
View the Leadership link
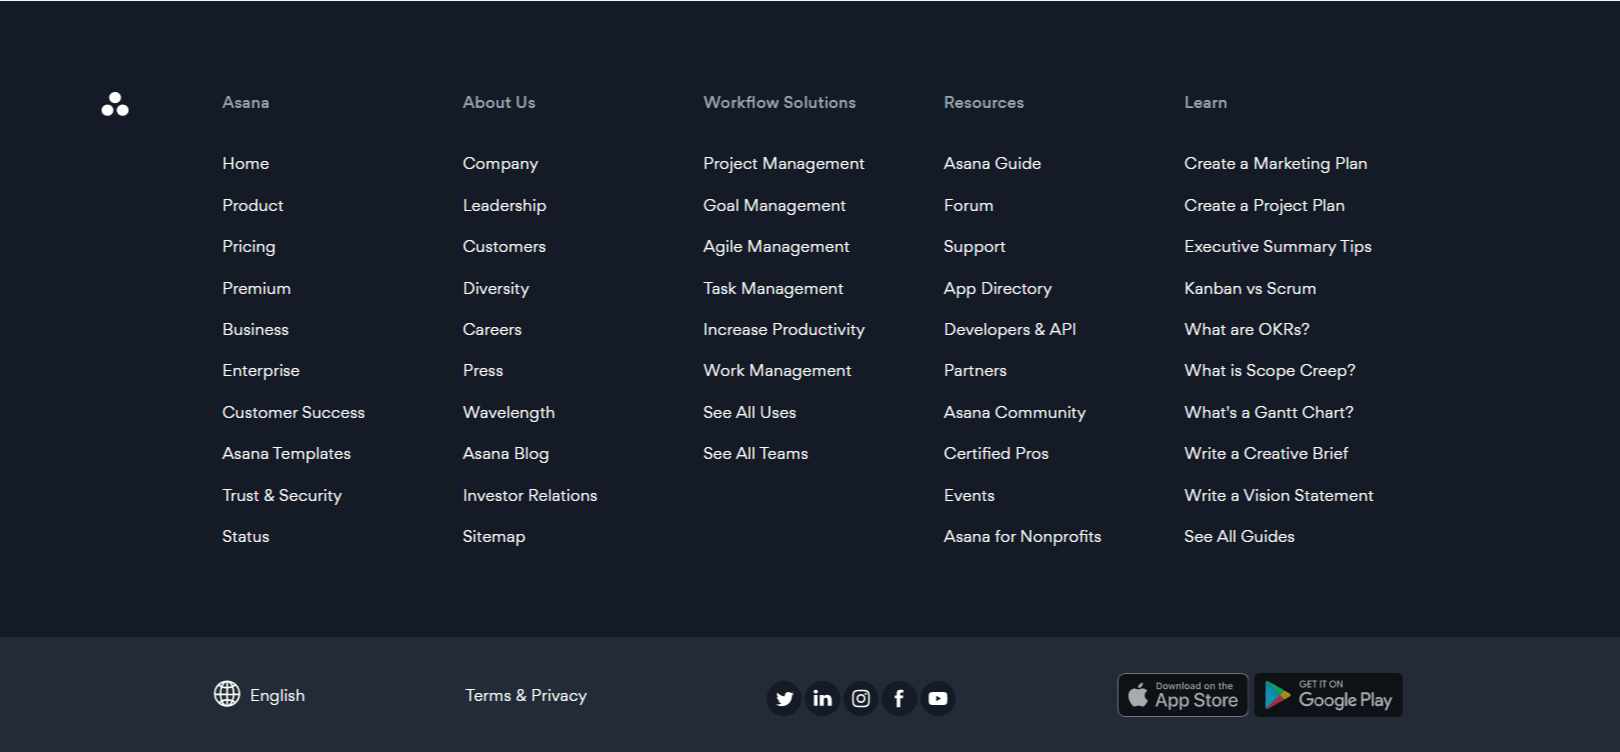click(505, 205)
